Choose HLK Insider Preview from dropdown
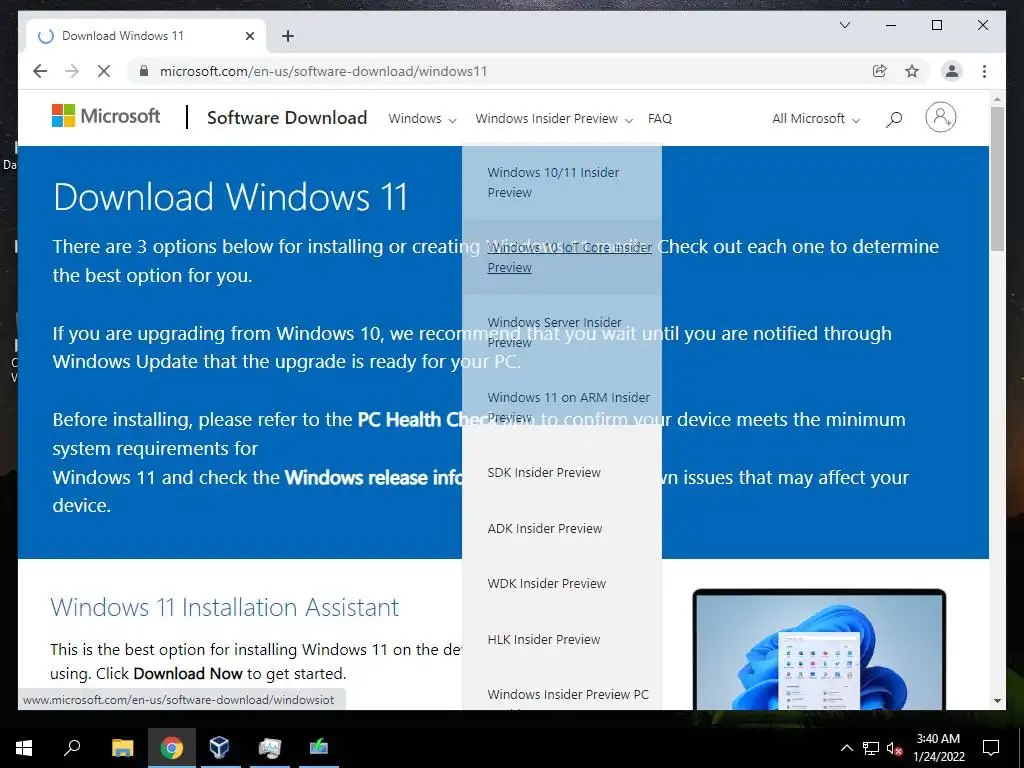Image resolution: width=1024 pixels, height=768 pixels. (562, 639)
